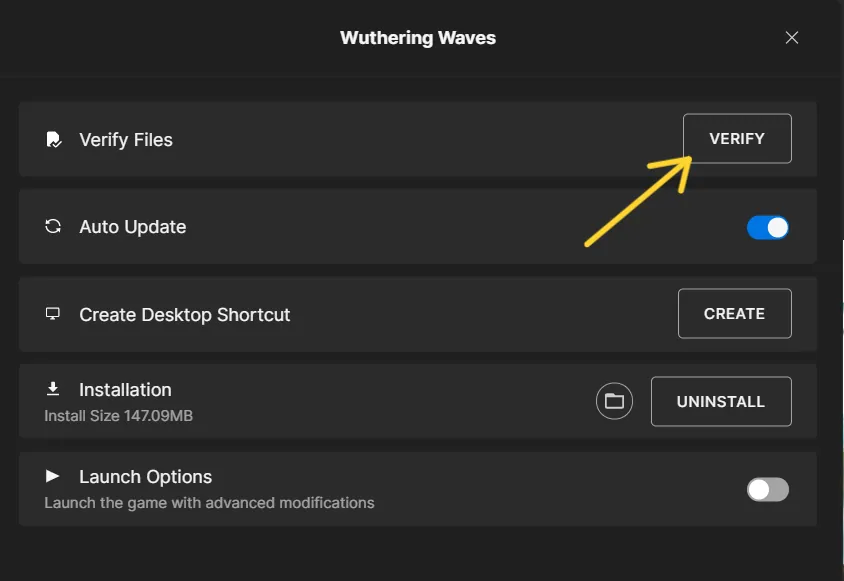Disable the Auto Update toggle
The width and height of the screenshot is (844, 581).
(768, 227)
